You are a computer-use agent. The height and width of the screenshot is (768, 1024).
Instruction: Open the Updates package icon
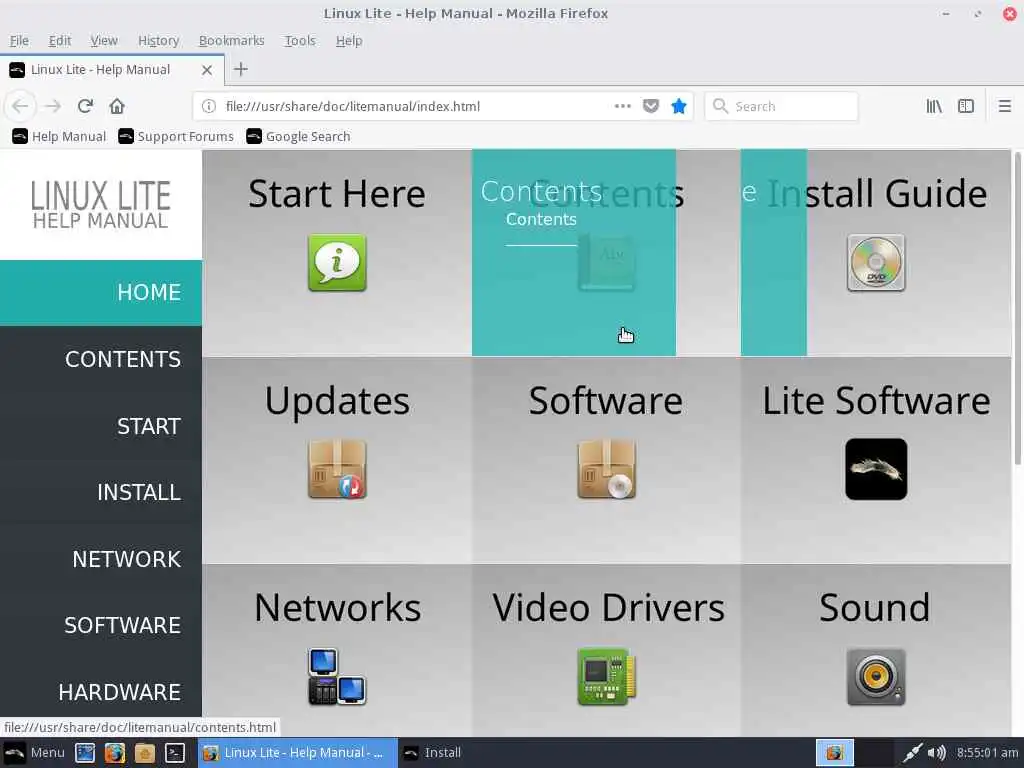tap(337, 469)
